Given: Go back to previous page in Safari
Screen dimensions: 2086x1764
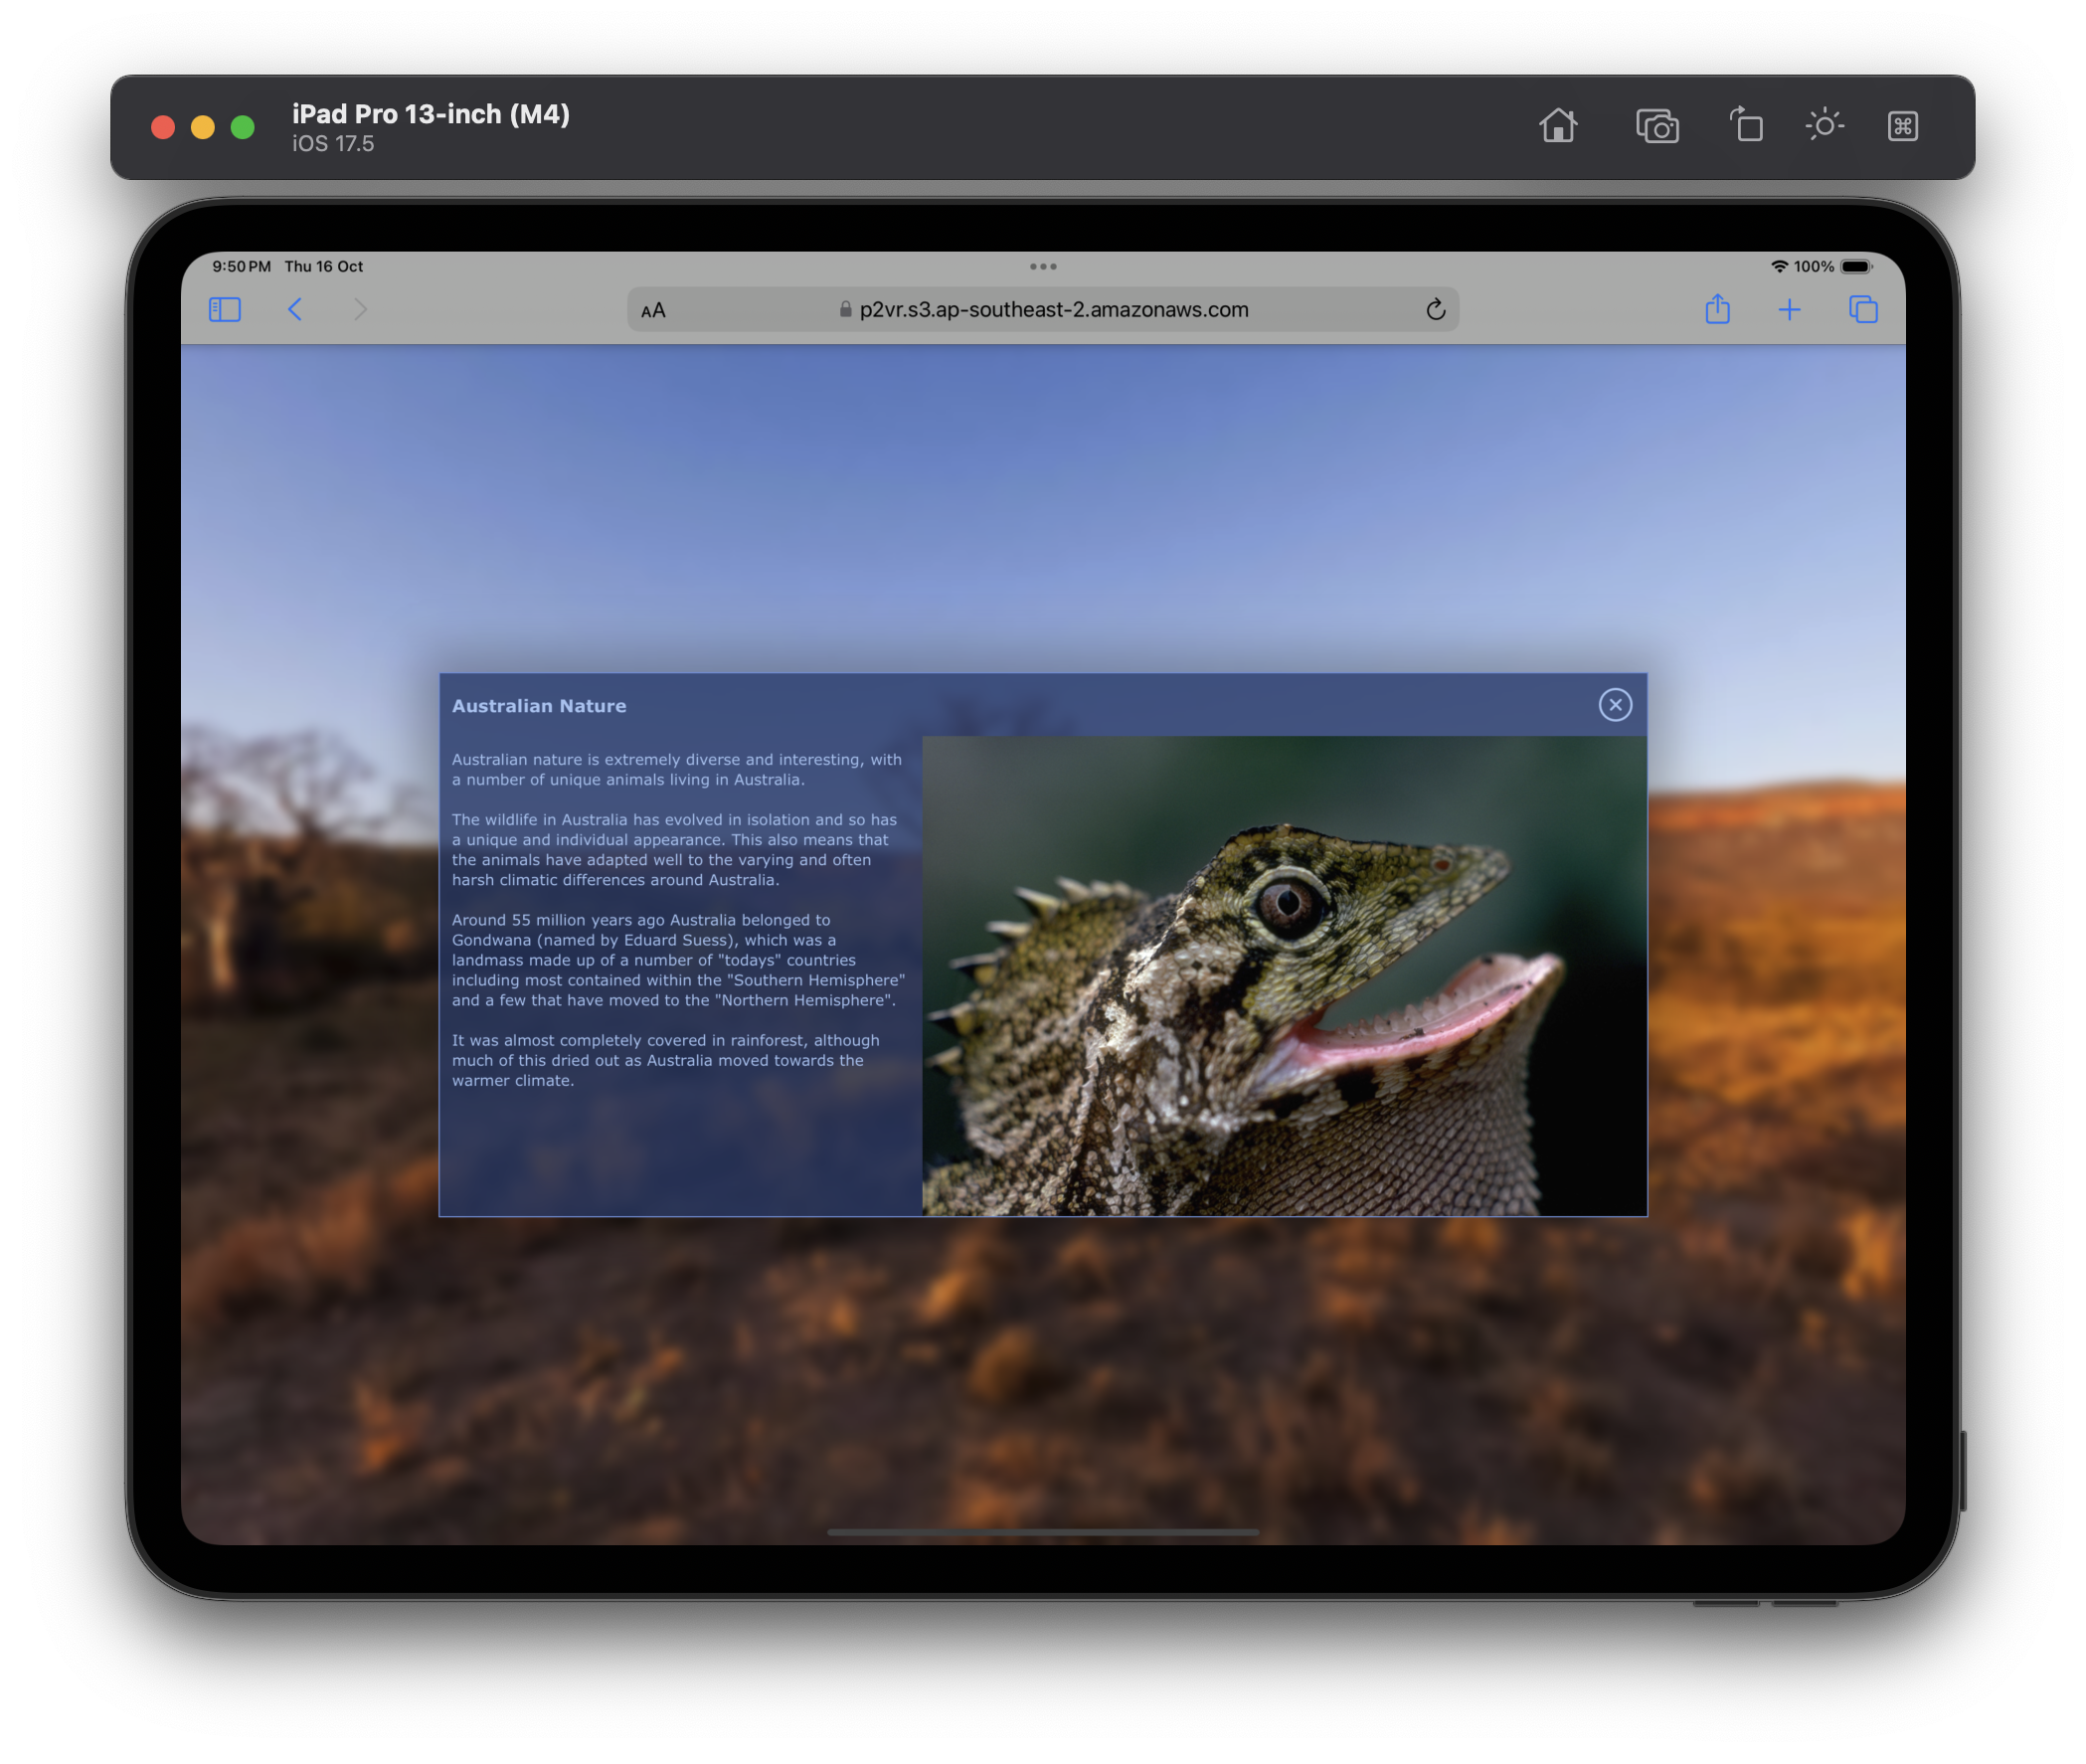Looking at the screenshot, I should click(295, 310).
